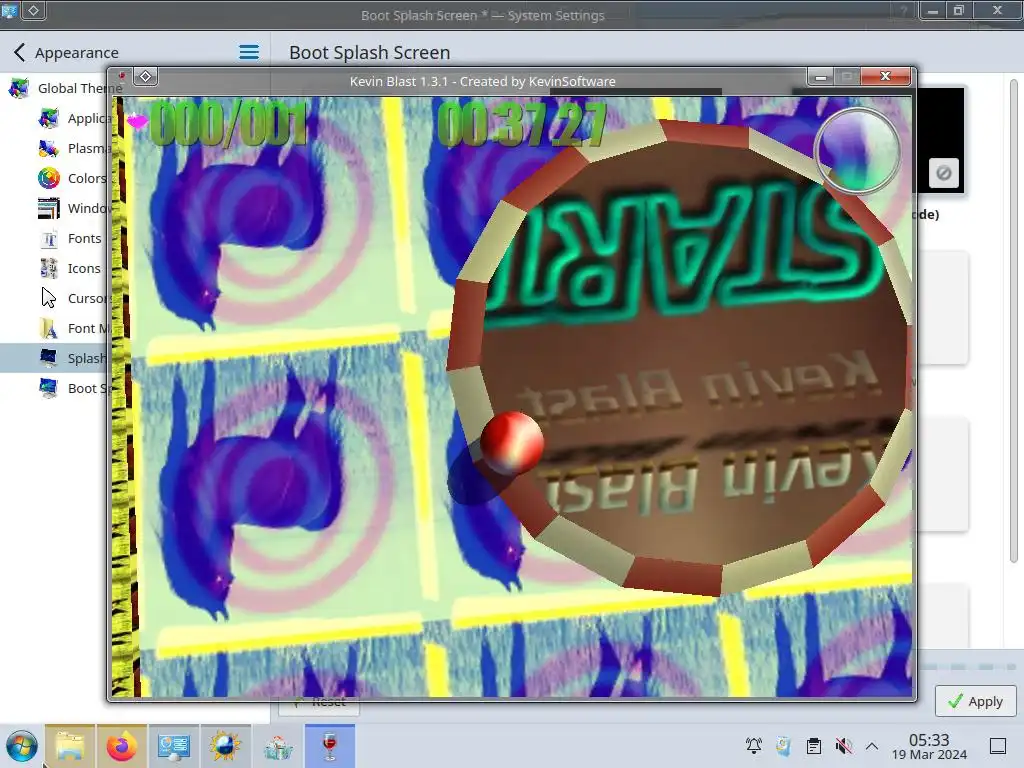1024x768 pixels.
Task: Click the Window Decorations icon
Action: click(x=49, y=208)
